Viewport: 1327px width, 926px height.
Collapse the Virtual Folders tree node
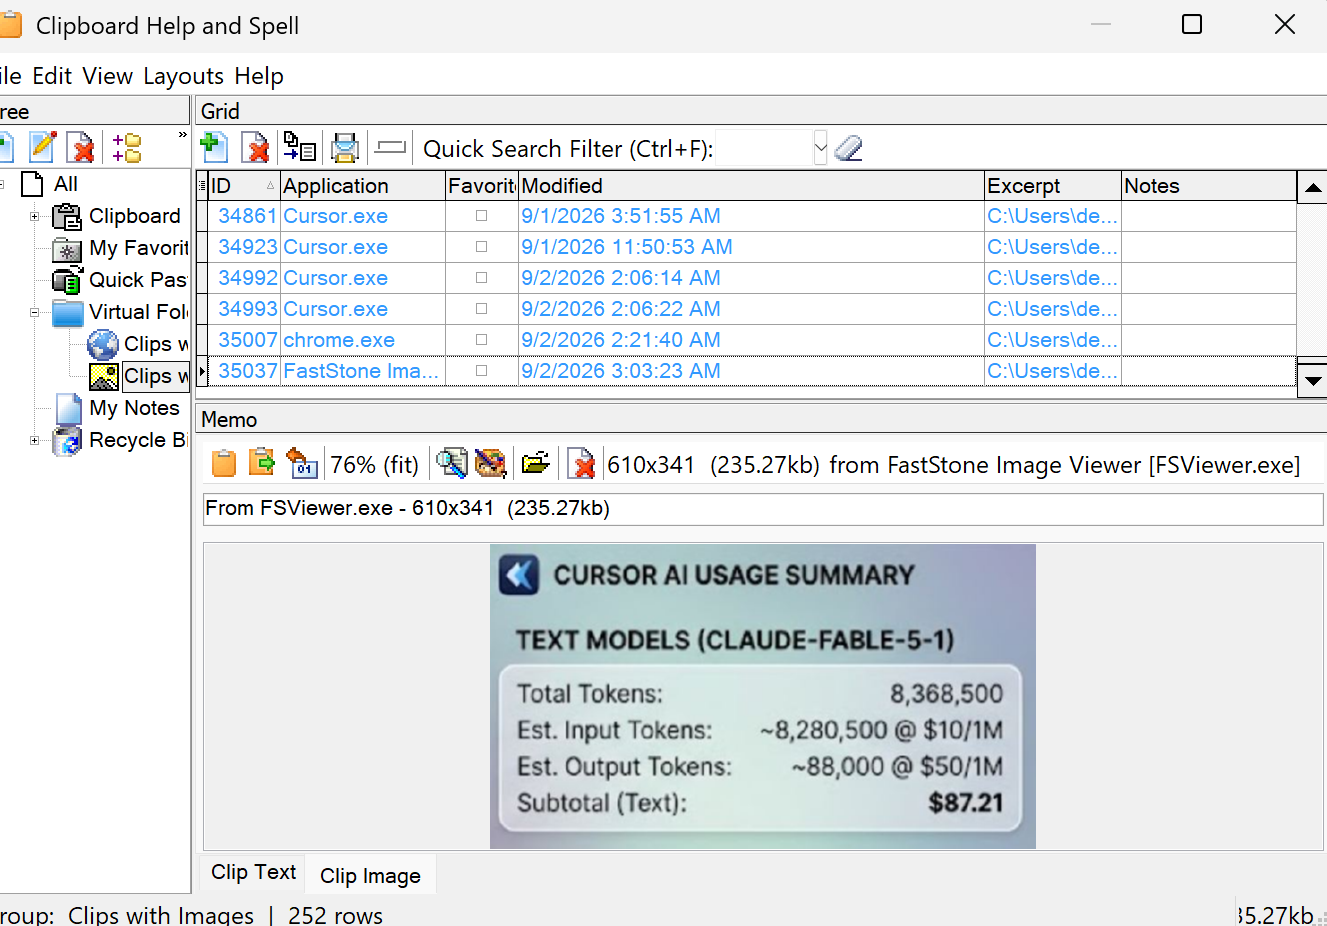point(34,312)
